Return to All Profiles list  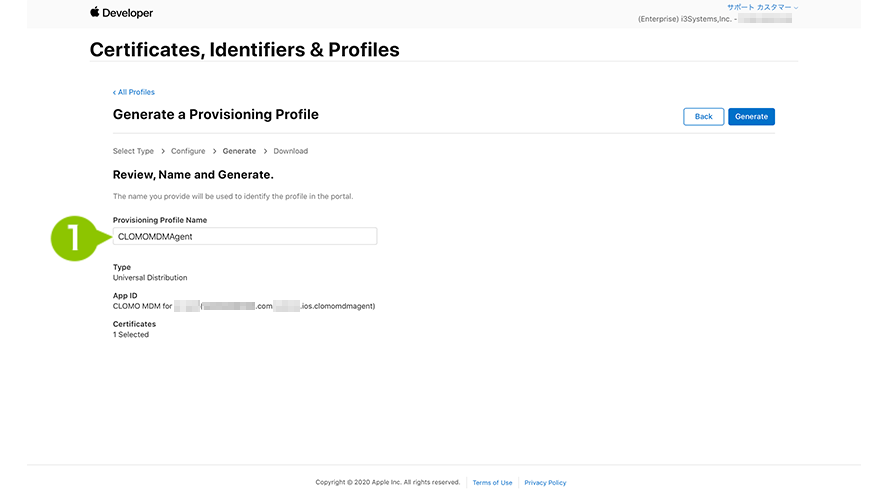point(136,92)
